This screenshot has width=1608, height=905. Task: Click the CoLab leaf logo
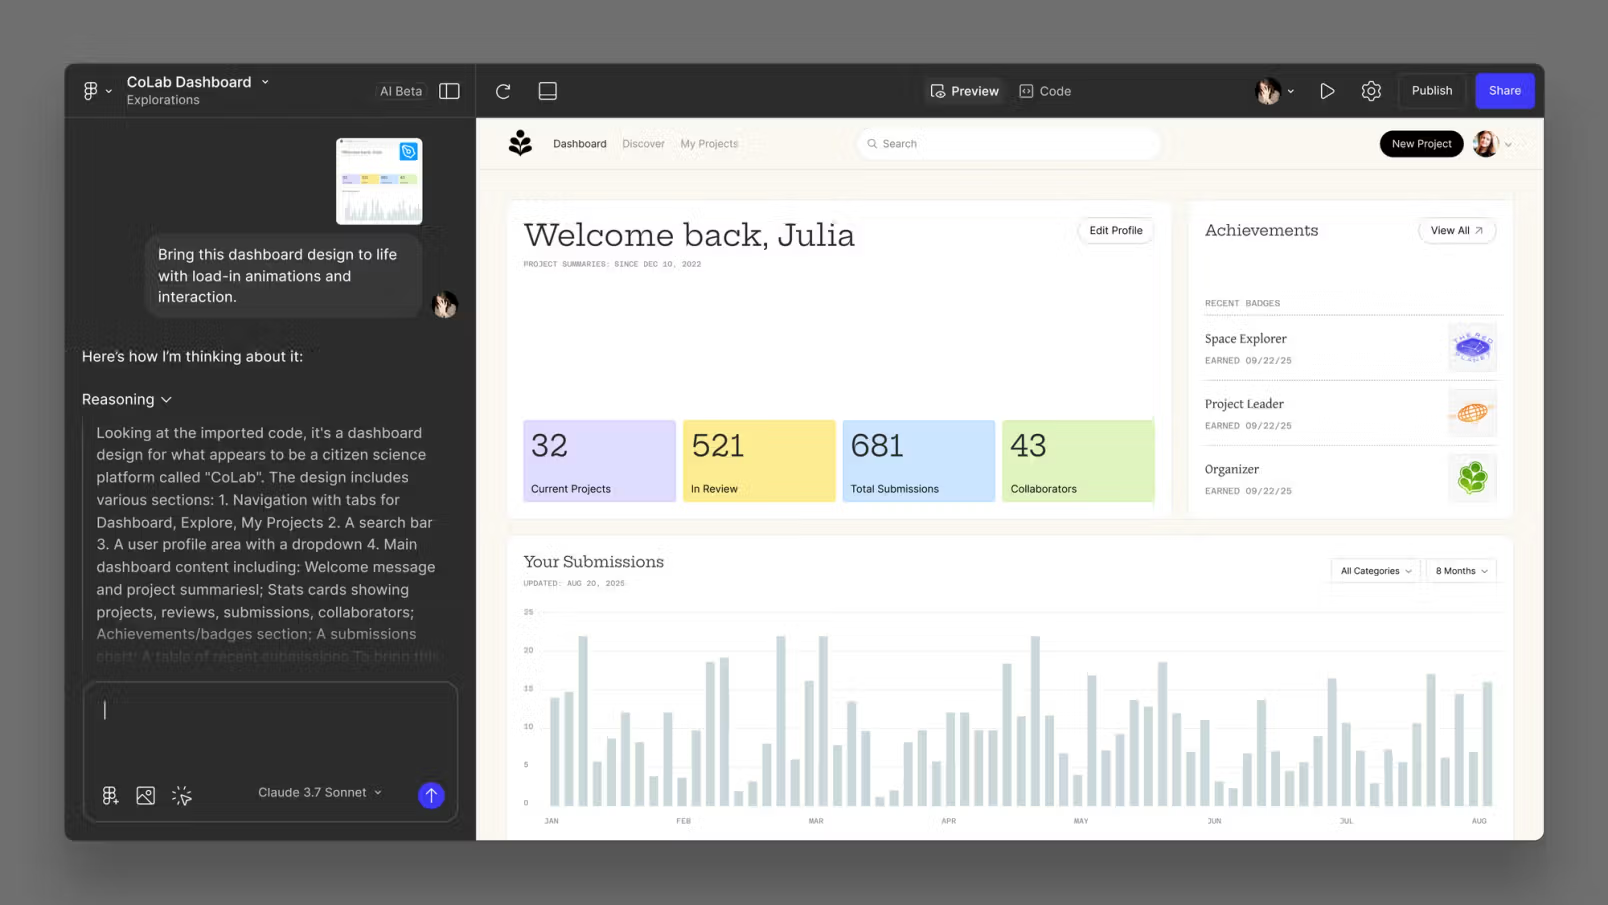520,143
